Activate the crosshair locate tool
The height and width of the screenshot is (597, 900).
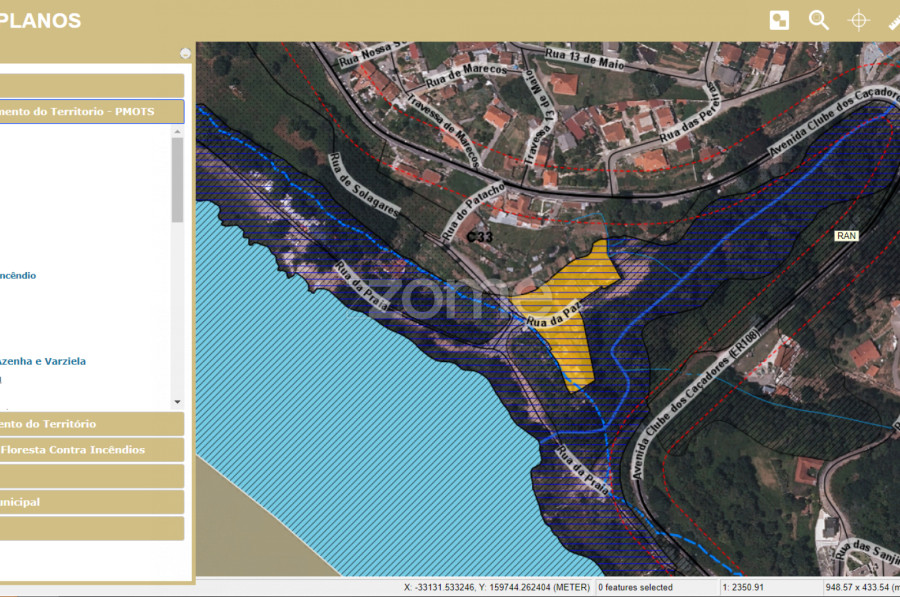[858, 20]
